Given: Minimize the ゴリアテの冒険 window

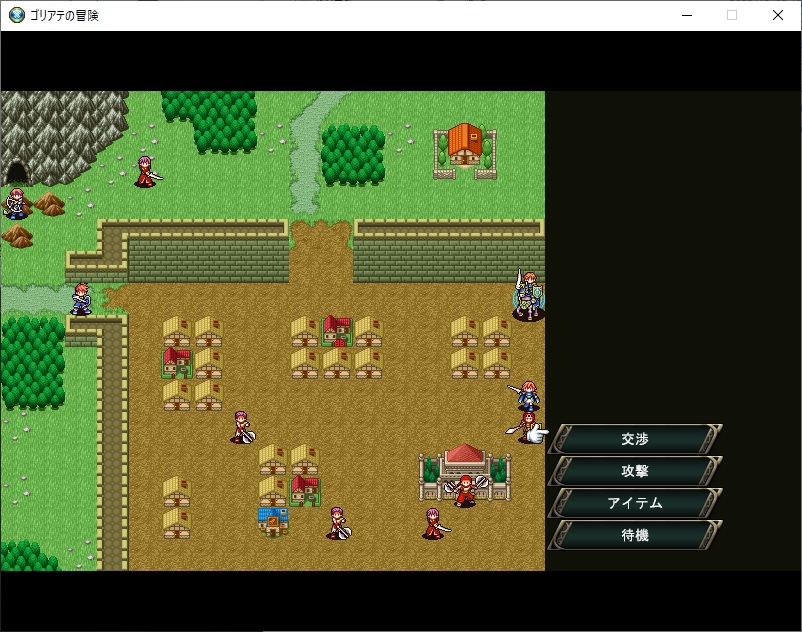Looking at the screenshot, I should pos(687,15).
